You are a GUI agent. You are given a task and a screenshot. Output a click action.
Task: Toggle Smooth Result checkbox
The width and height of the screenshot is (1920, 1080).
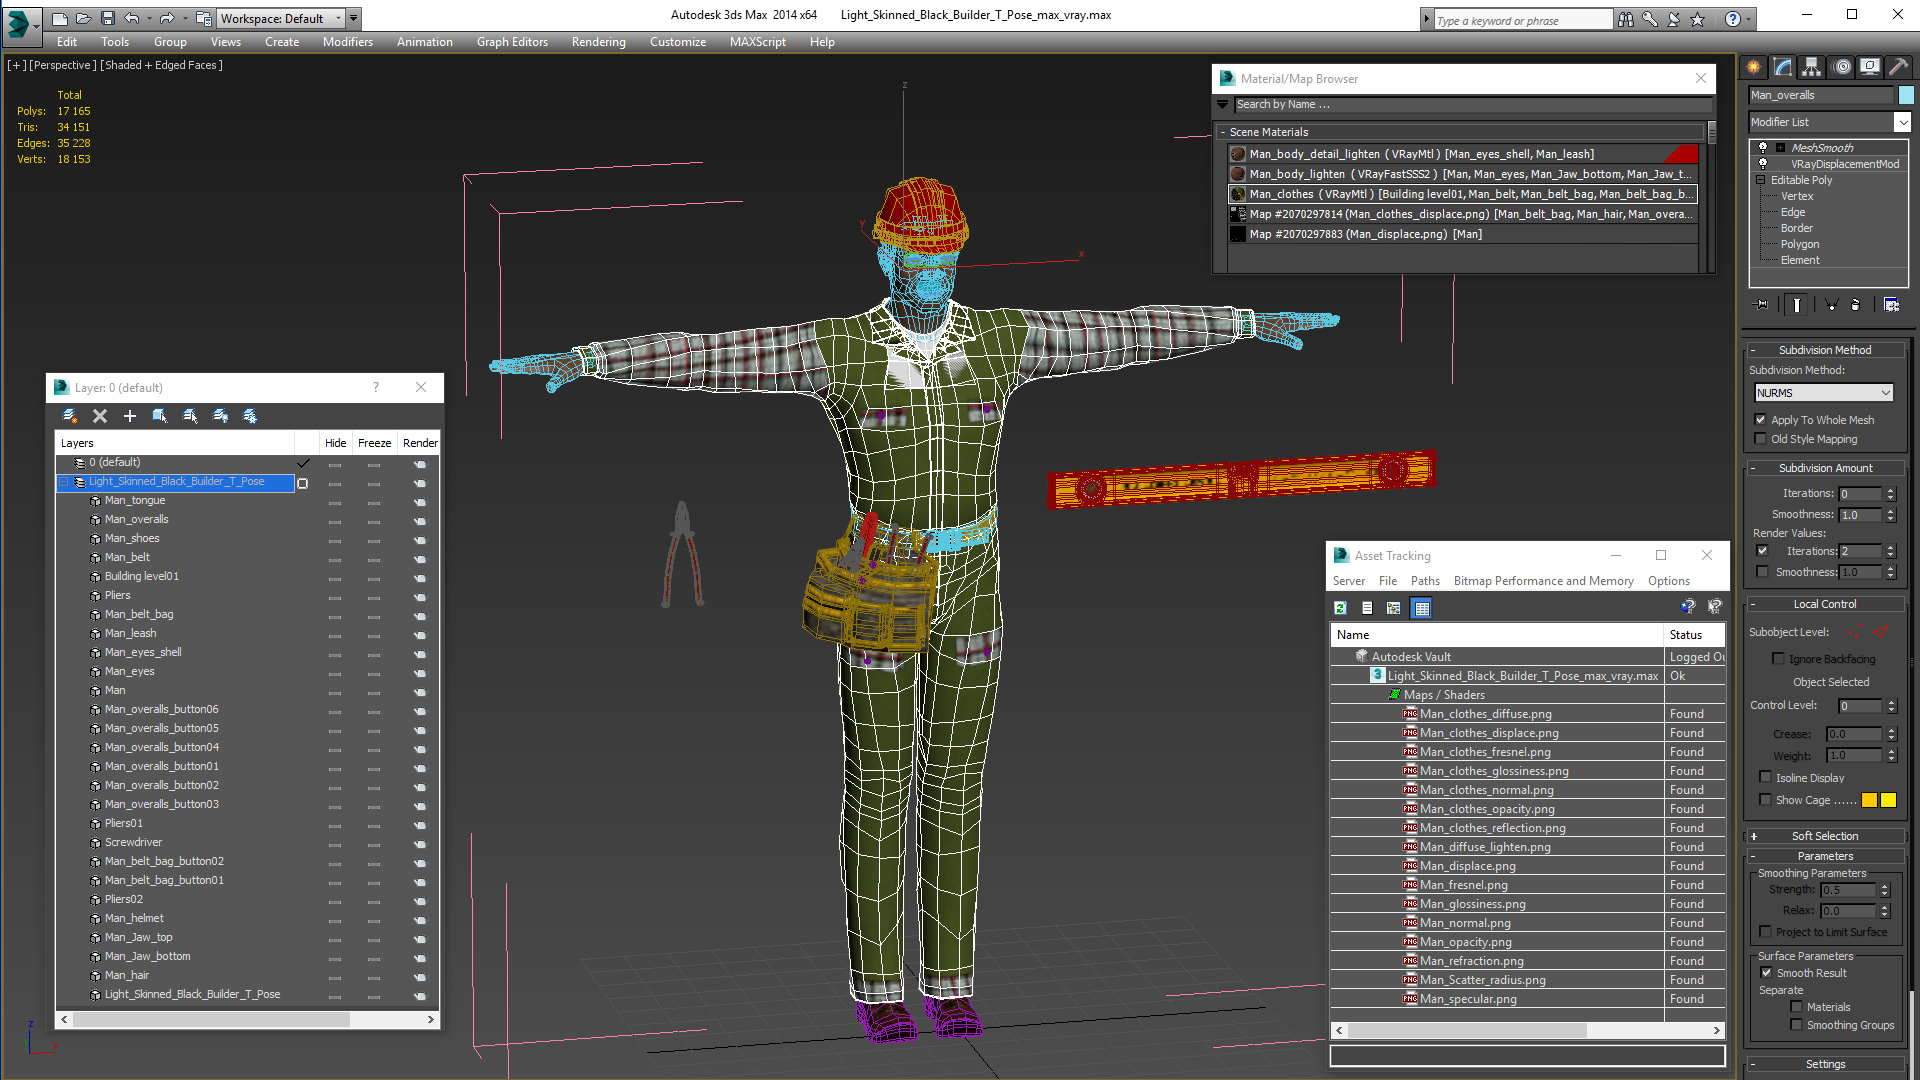pos(1766,973)
